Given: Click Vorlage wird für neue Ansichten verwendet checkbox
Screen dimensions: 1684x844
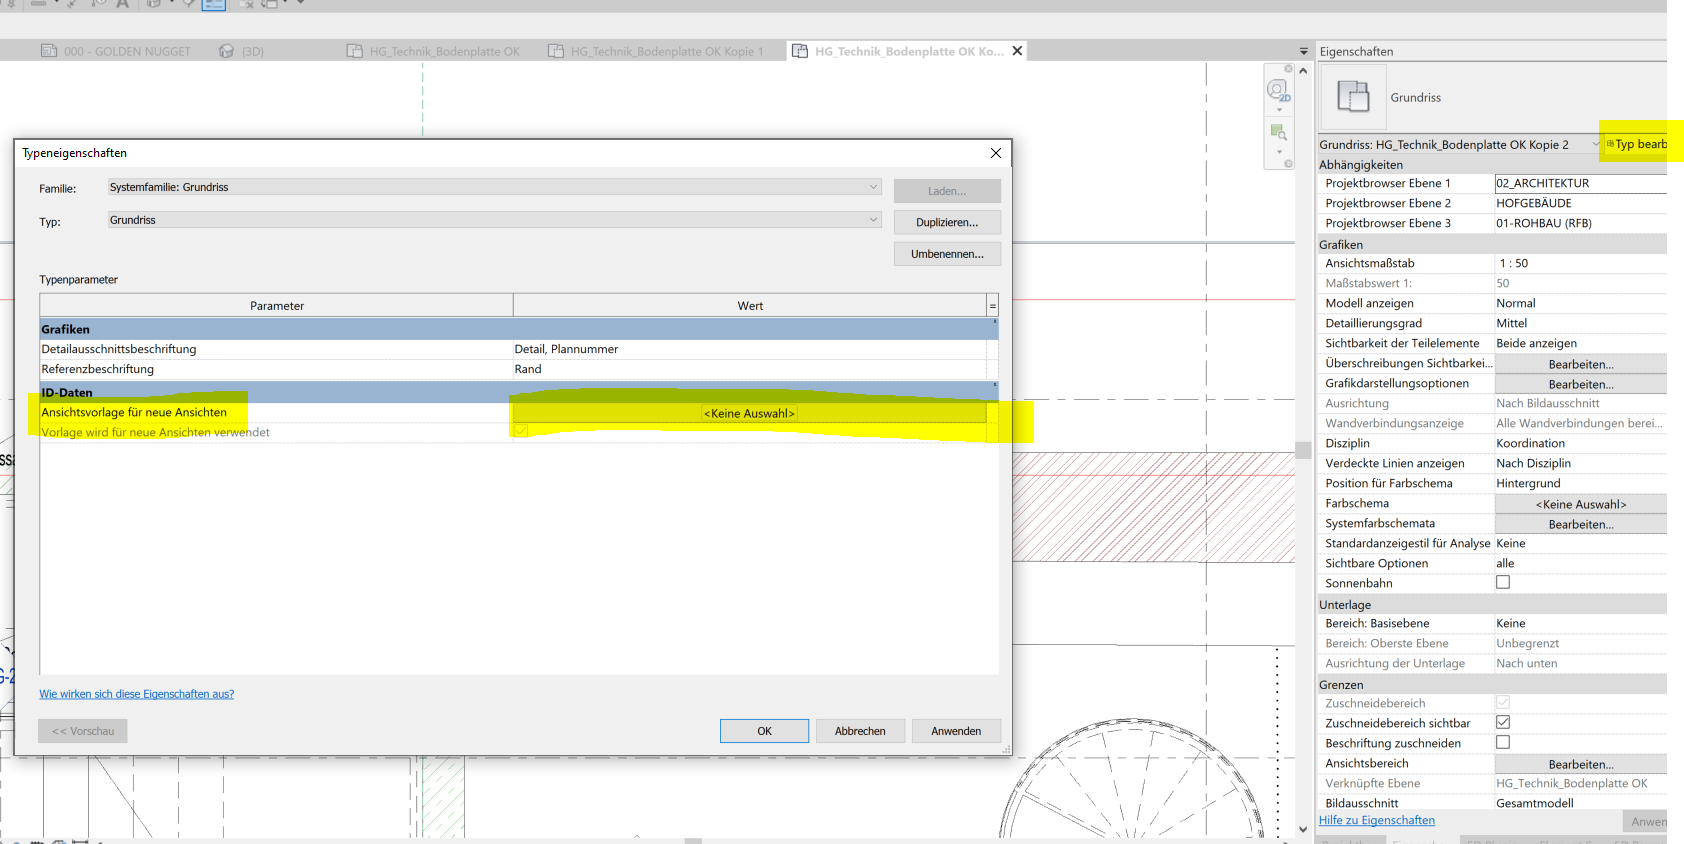Looking at the screenshot, I should pos(521,431).
